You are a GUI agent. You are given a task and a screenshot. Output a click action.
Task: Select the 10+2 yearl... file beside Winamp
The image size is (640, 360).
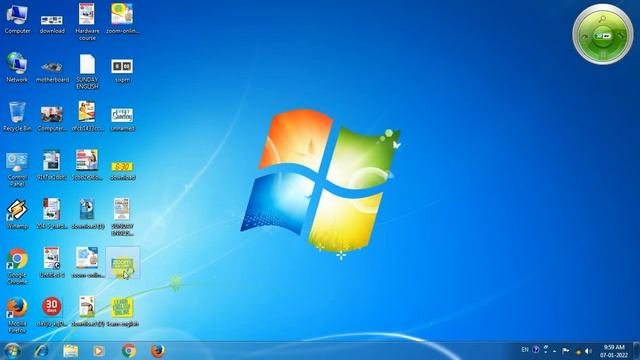52,214
